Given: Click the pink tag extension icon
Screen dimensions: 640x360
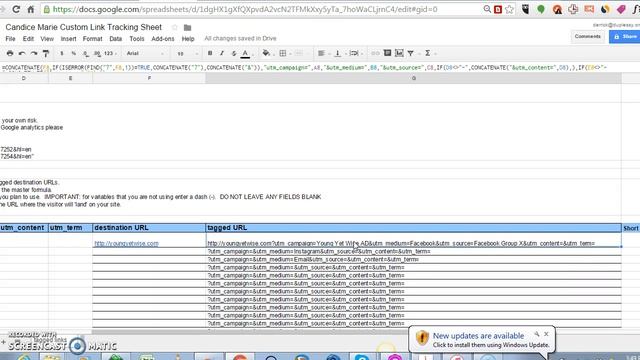Looking at the screenshot, I should click(621, 9).
